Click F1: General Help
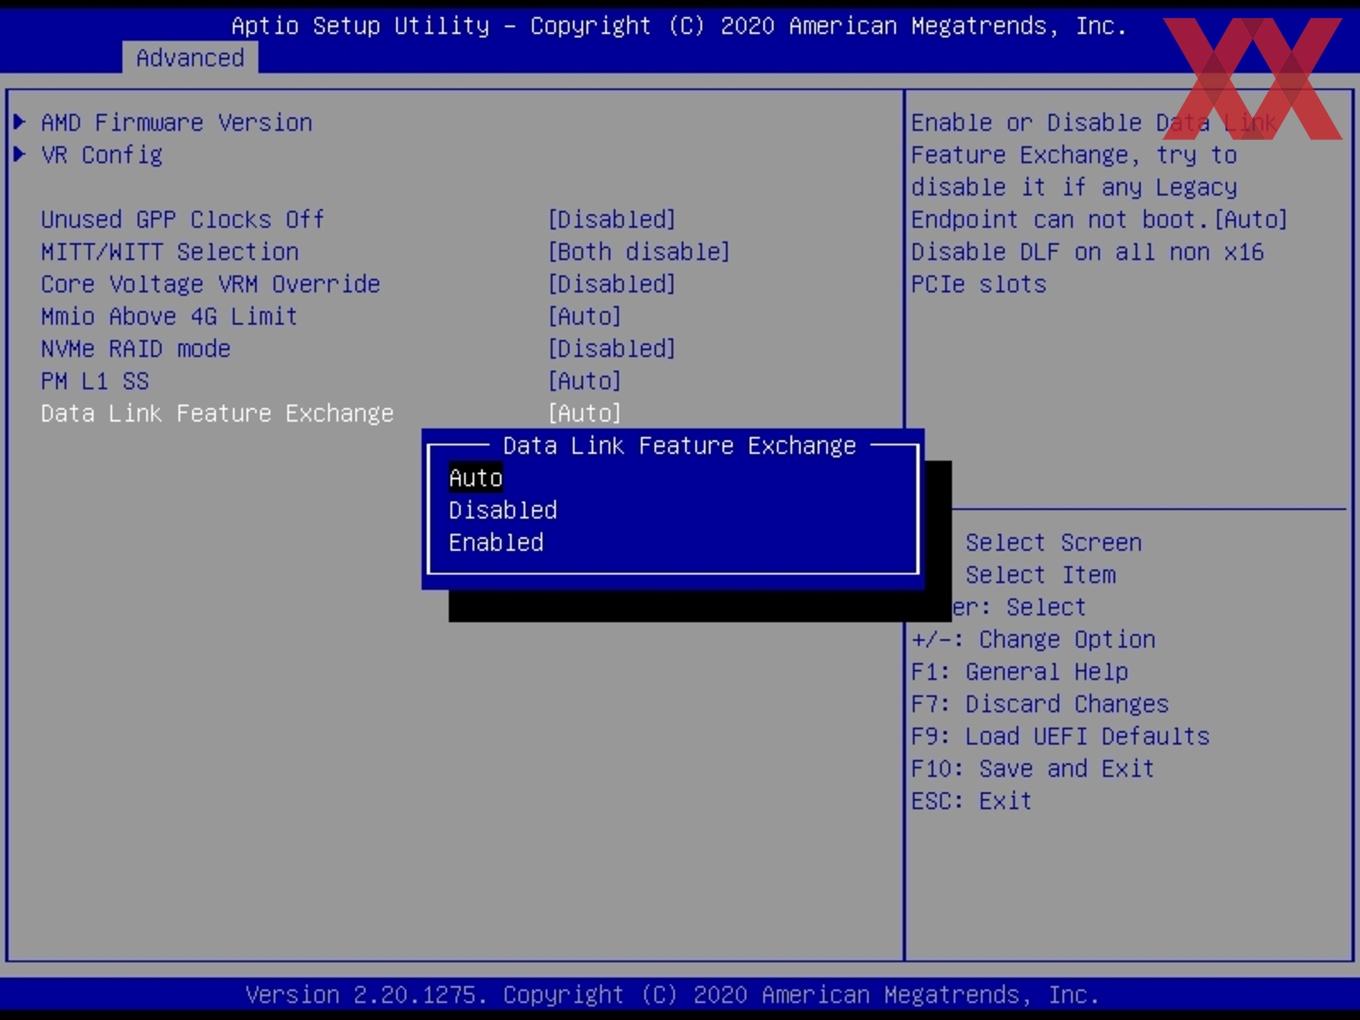 pyautogui.click(x=1020, y=672)
